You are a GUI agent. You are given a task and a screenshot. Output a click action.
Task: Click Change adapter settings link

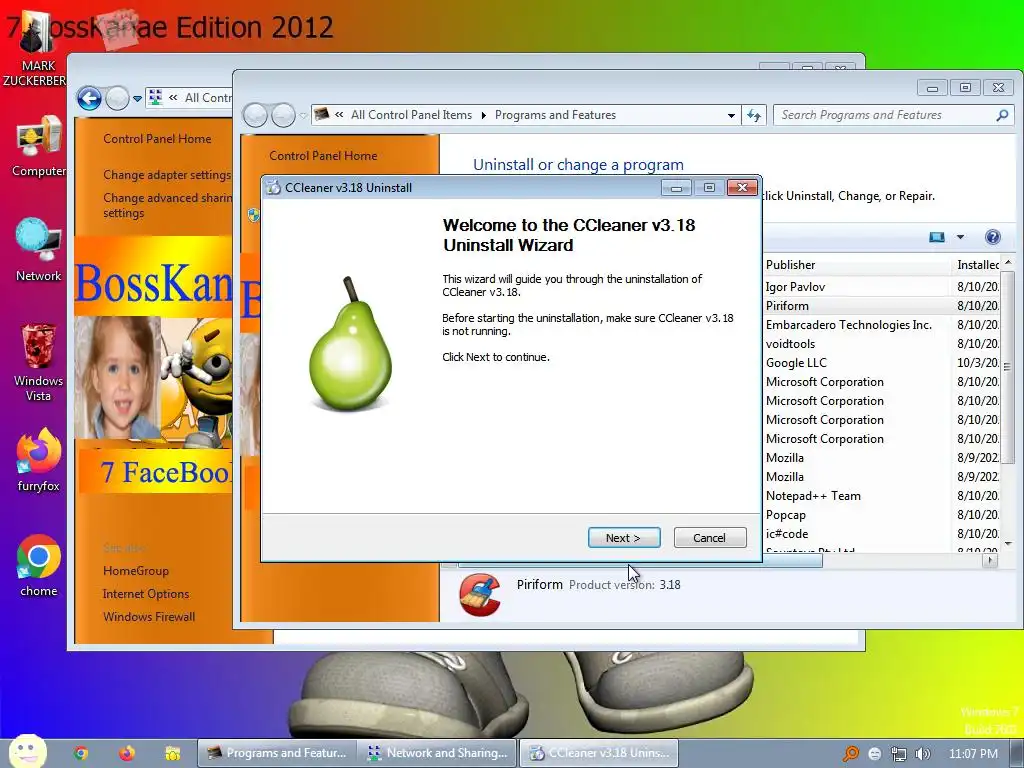pos(167,174)
